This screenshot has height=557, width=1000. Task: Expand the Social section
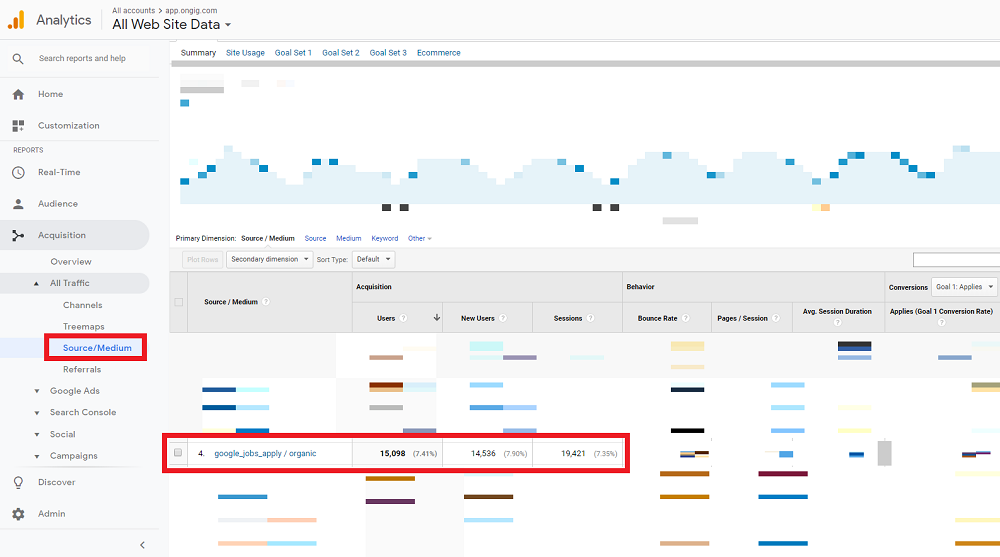coord(36,434)
